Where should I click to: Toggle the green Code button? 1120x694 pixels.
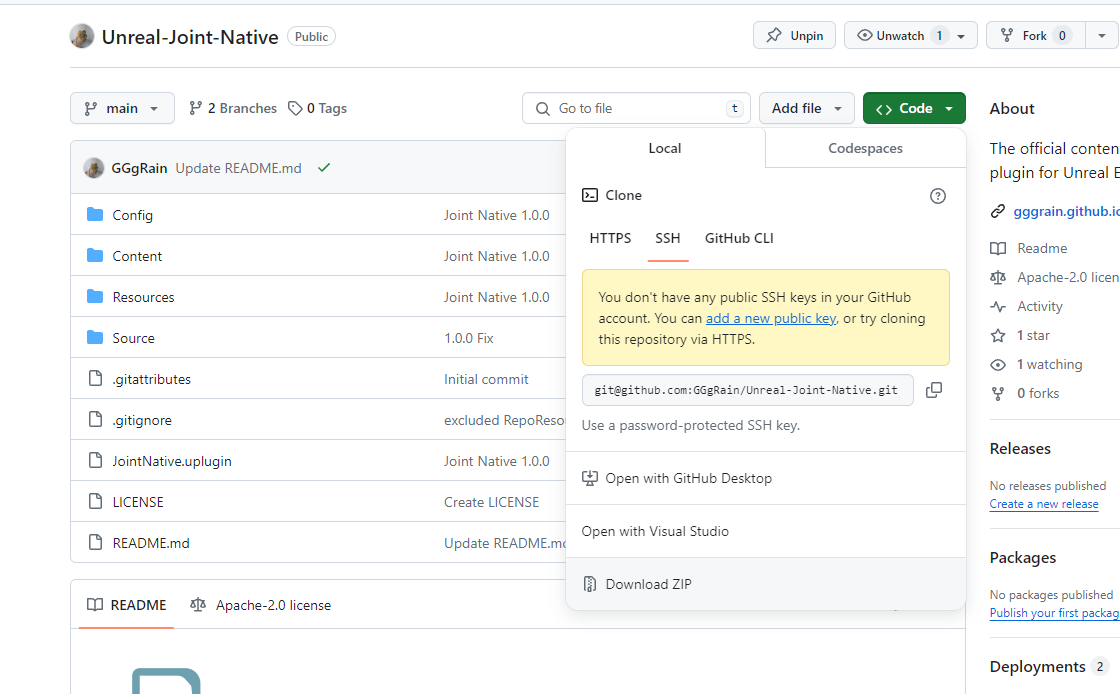(914, 108)
